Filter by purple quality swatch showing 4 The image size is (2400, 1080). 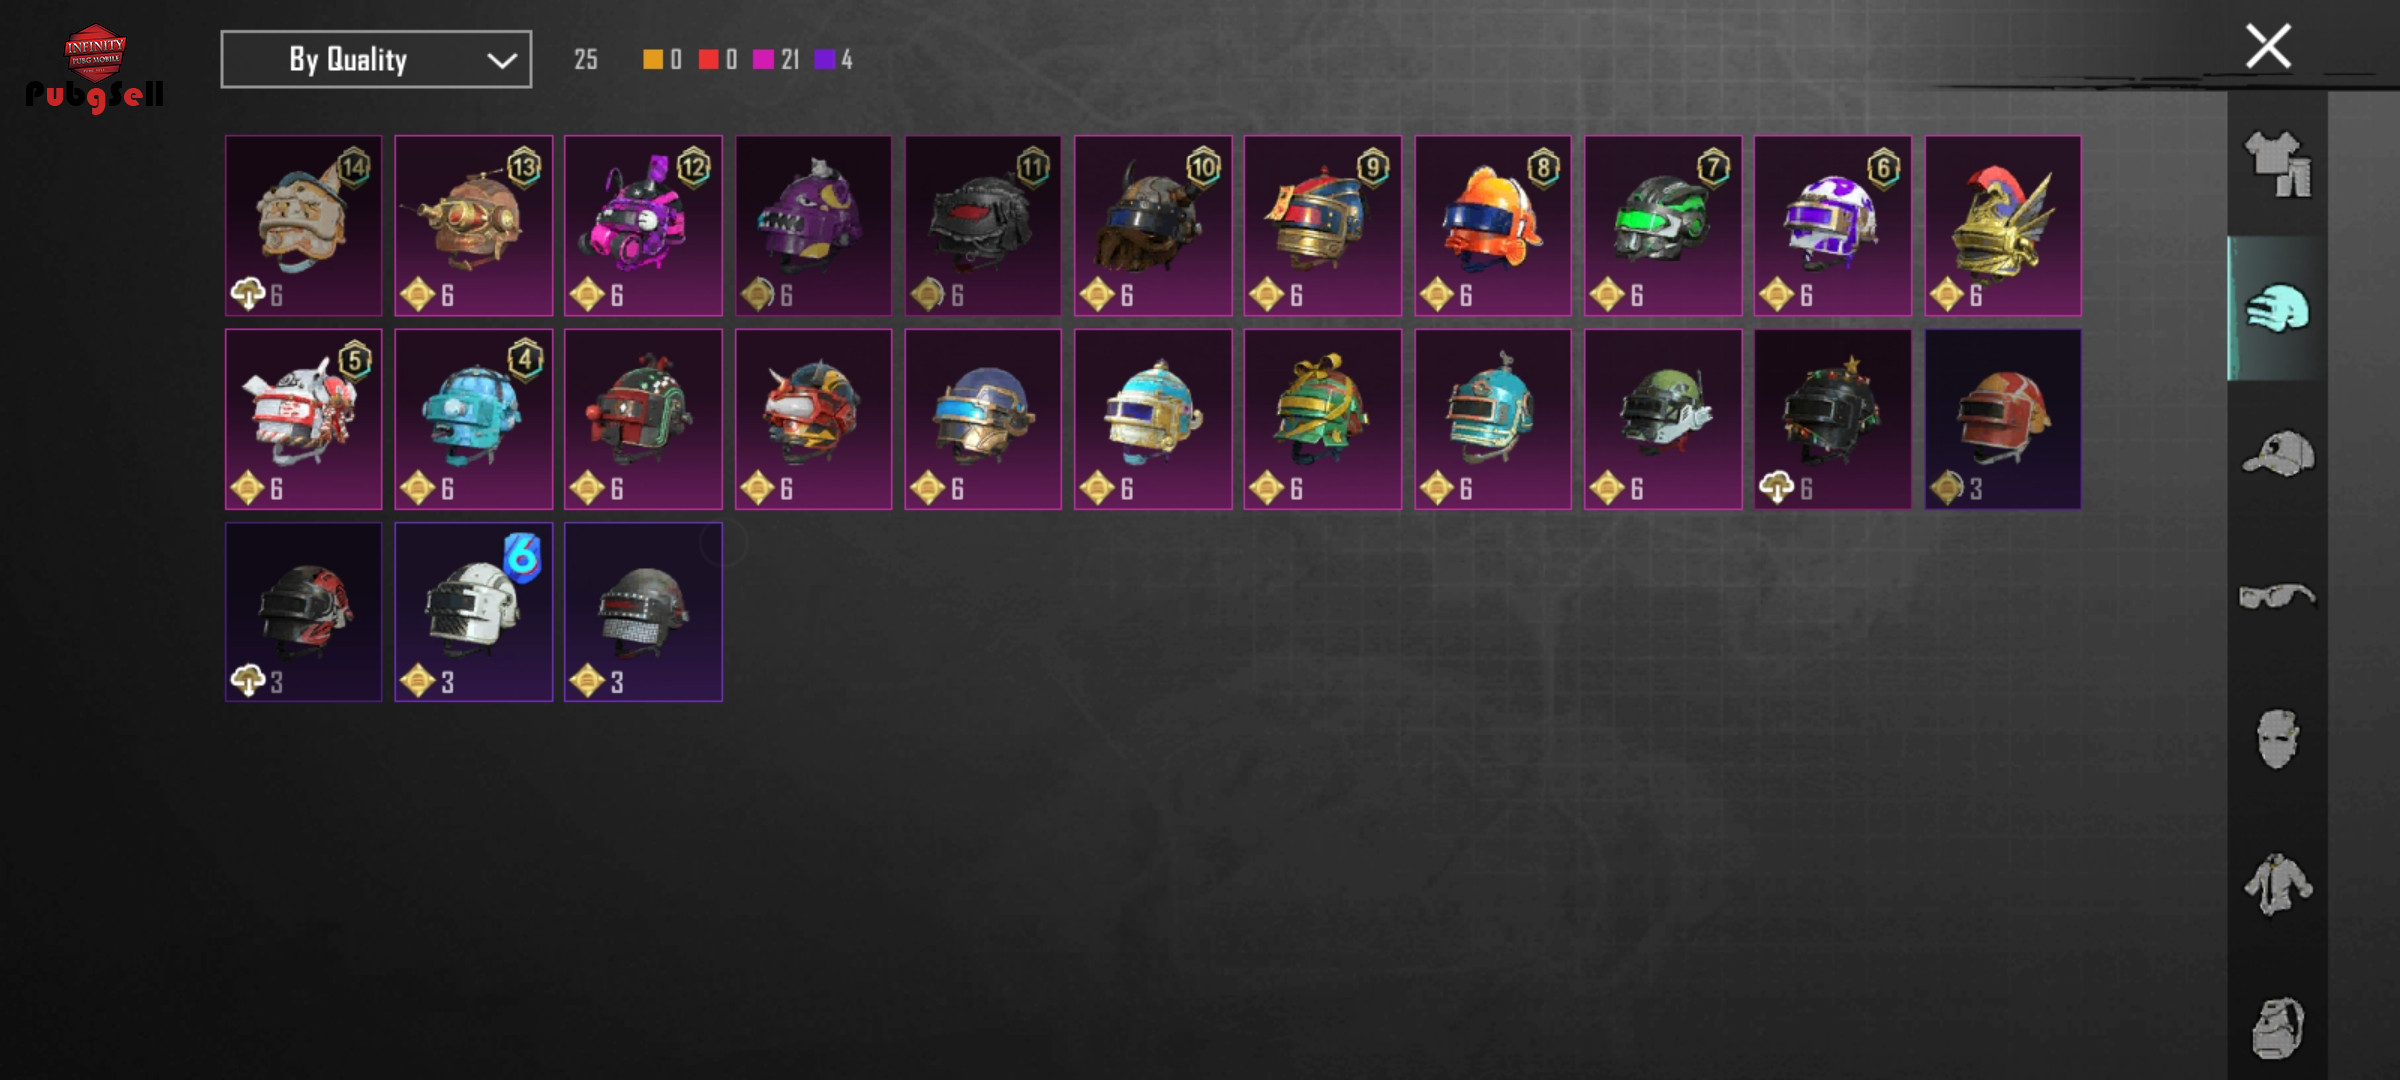834,60
